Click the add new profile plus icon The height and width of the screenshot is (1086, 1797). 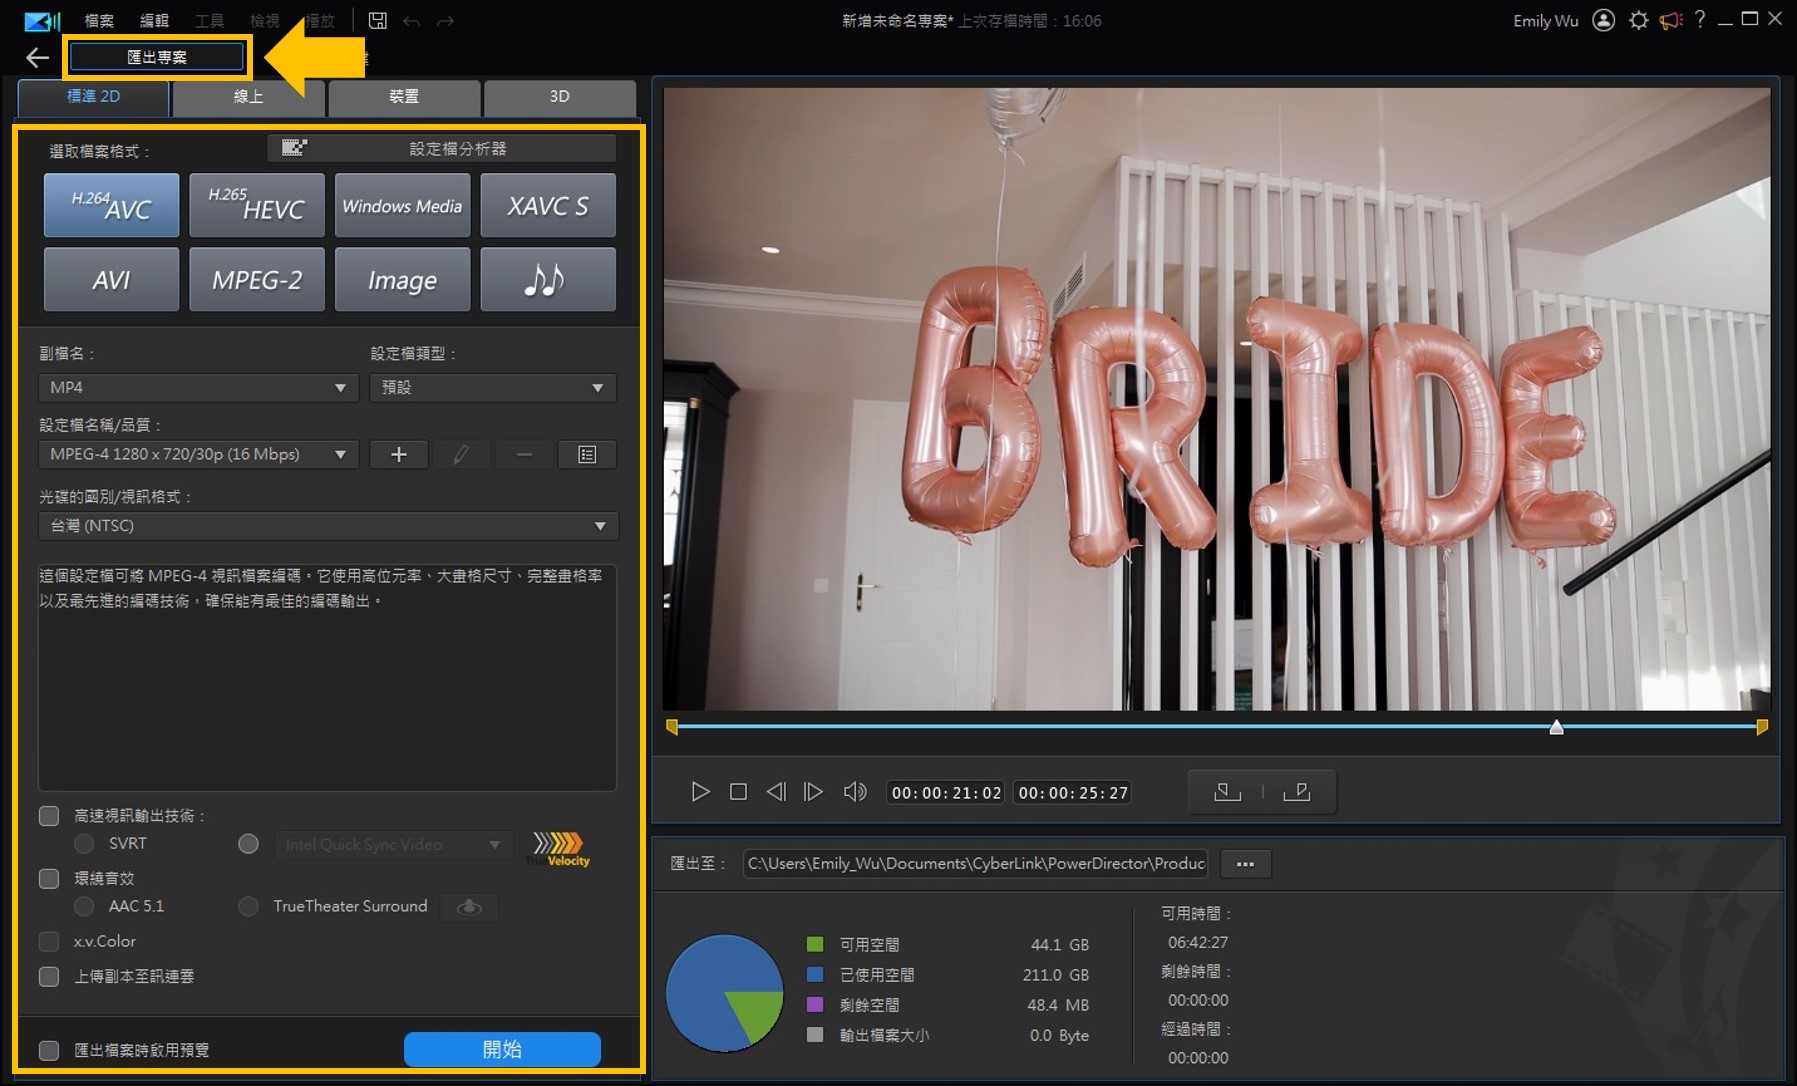click(398, 454)
